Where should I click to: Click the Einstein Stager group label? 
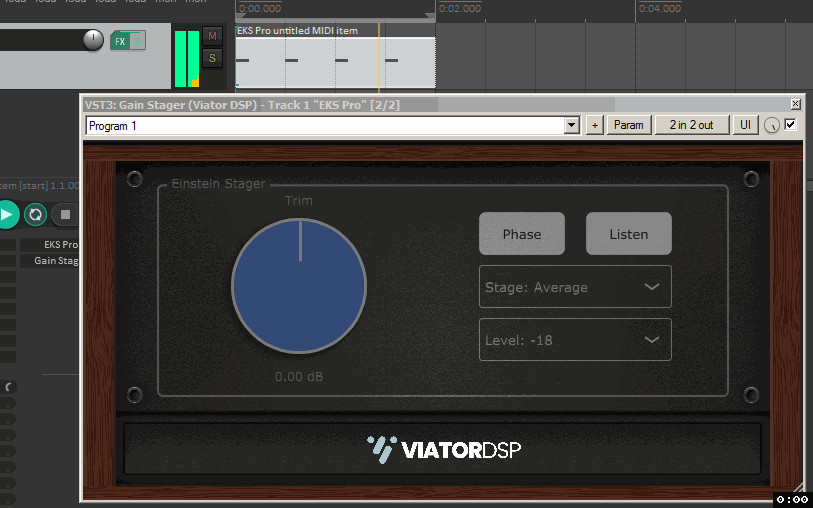[x=218, y=184]
